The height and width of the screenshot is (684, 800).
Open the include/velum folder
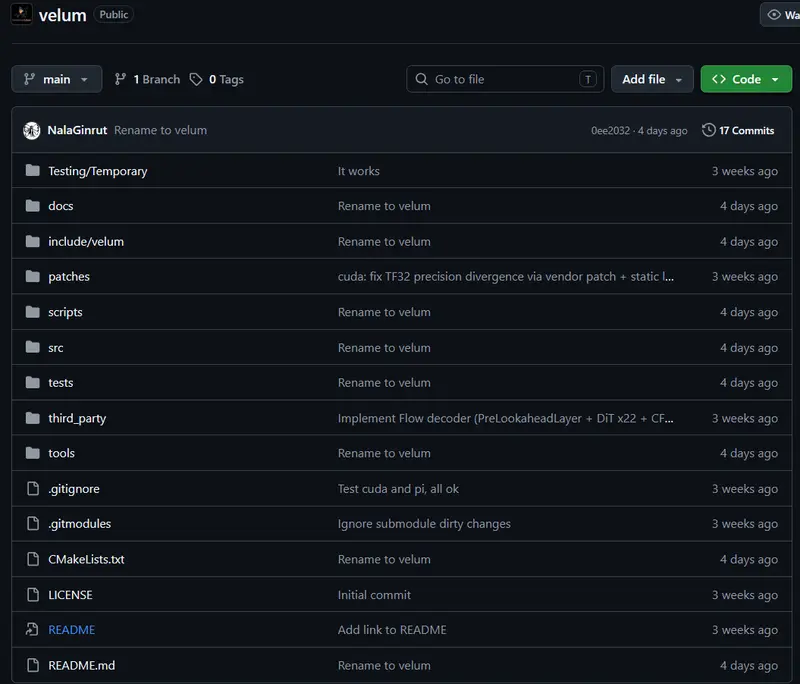pos(86,241)
